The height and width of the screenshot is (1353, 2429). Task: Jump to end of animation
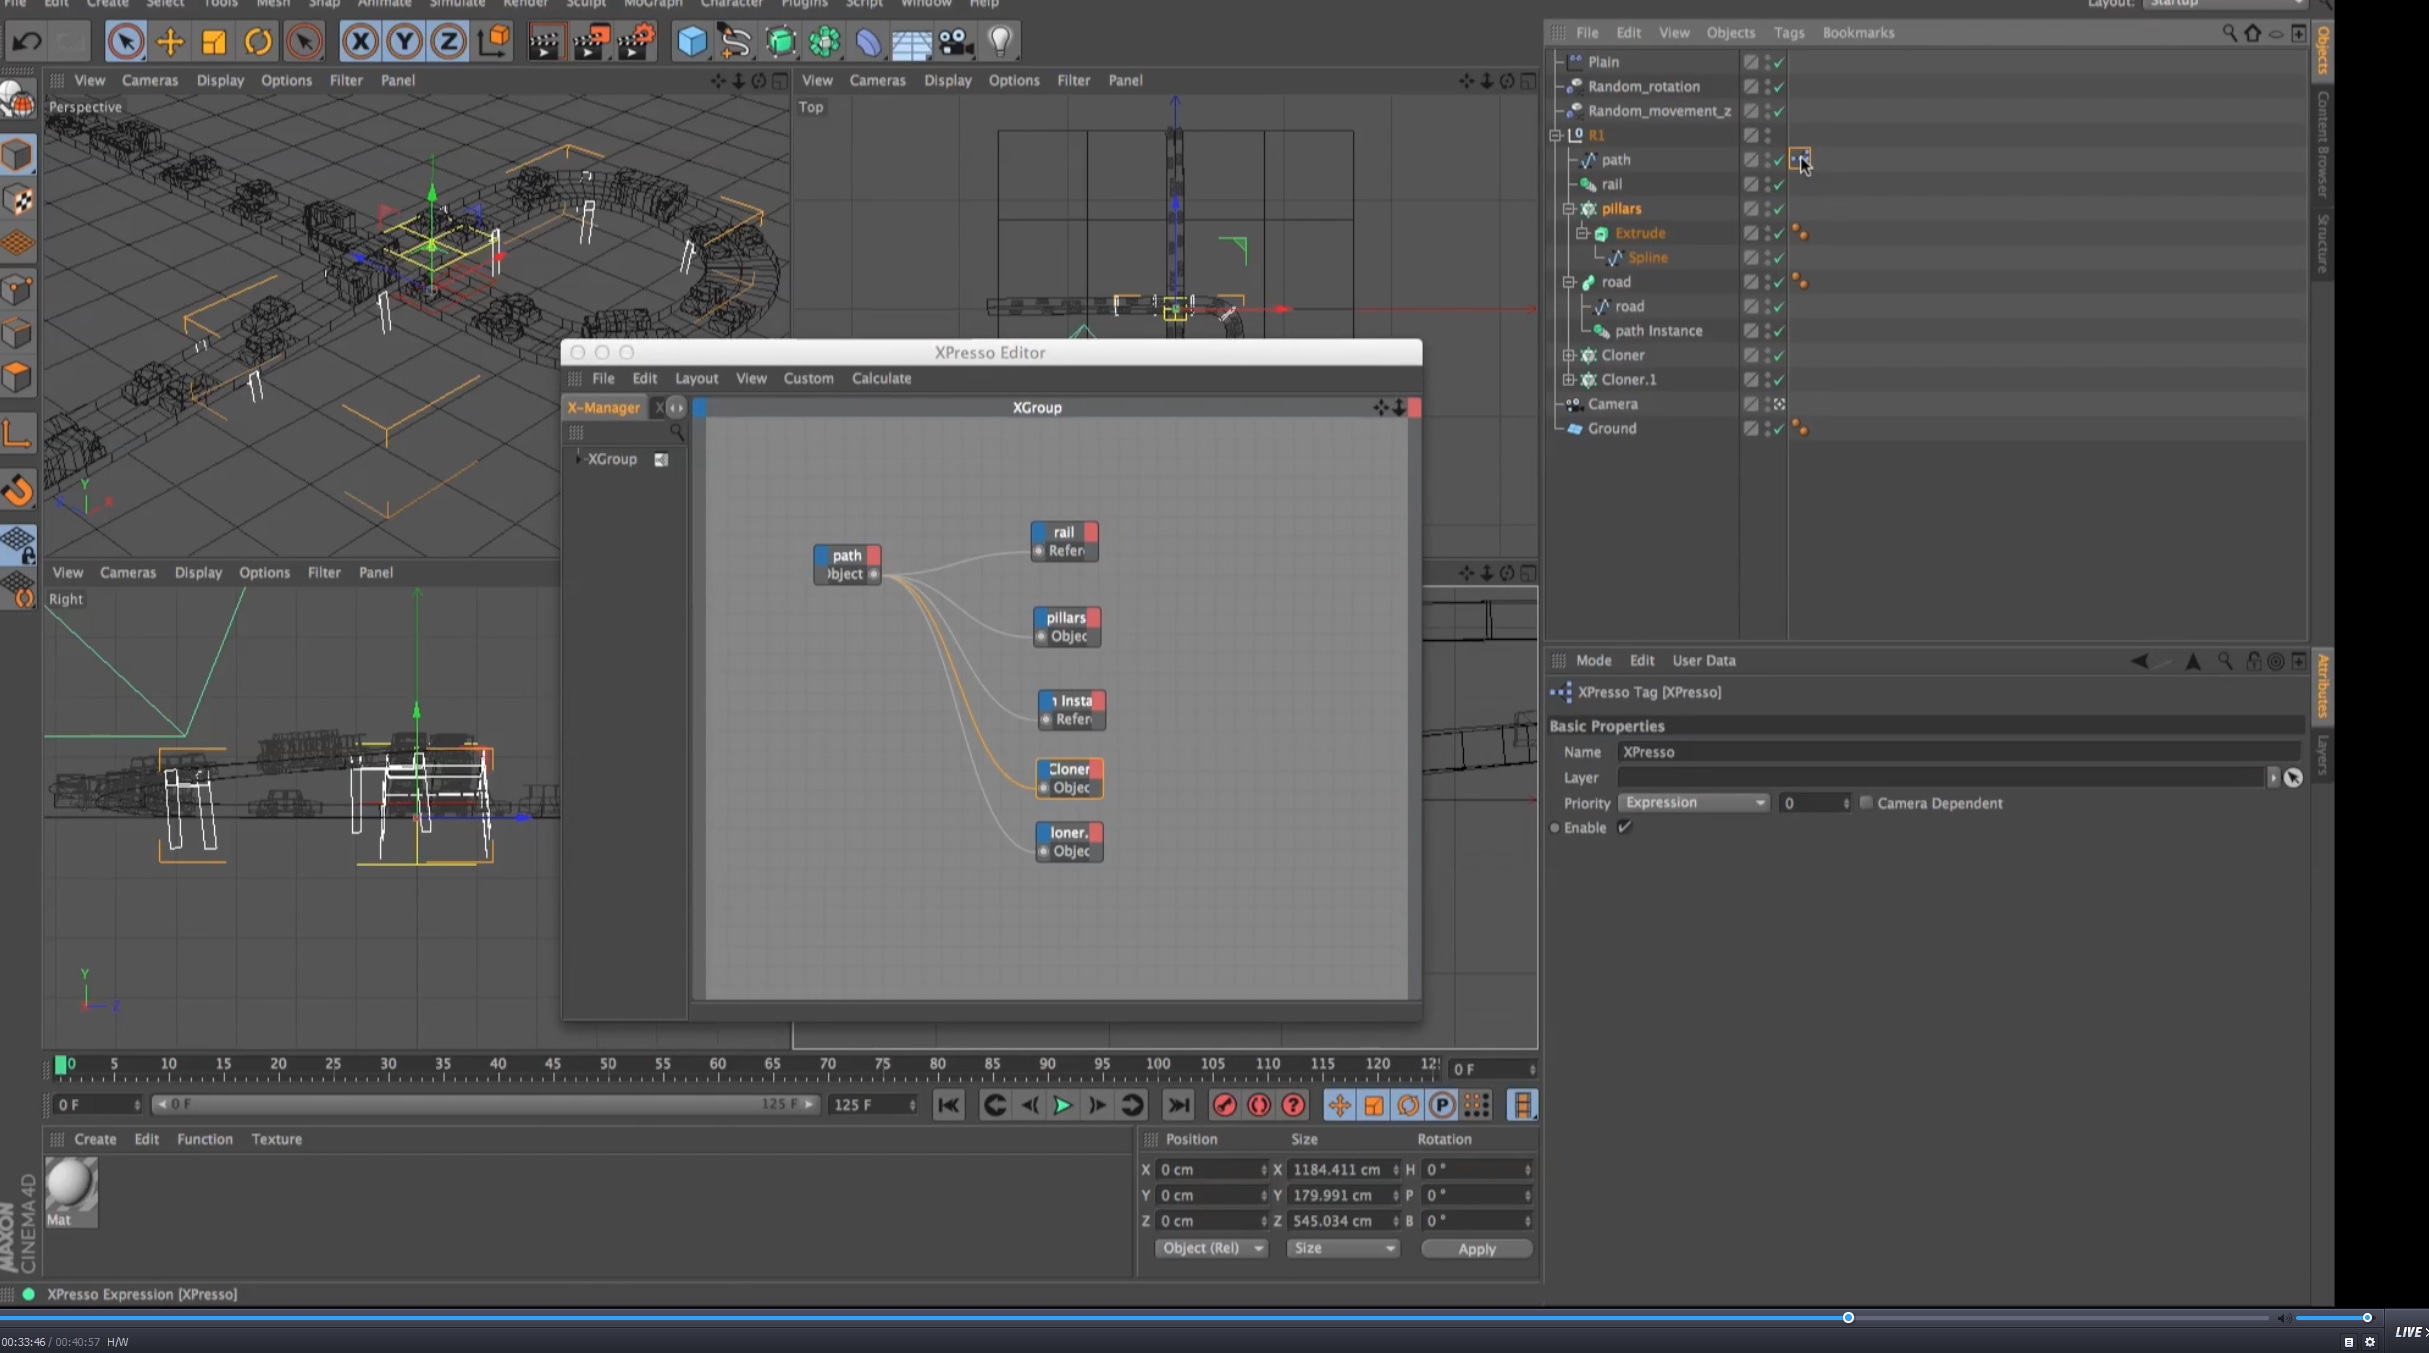point(1178,1105)
